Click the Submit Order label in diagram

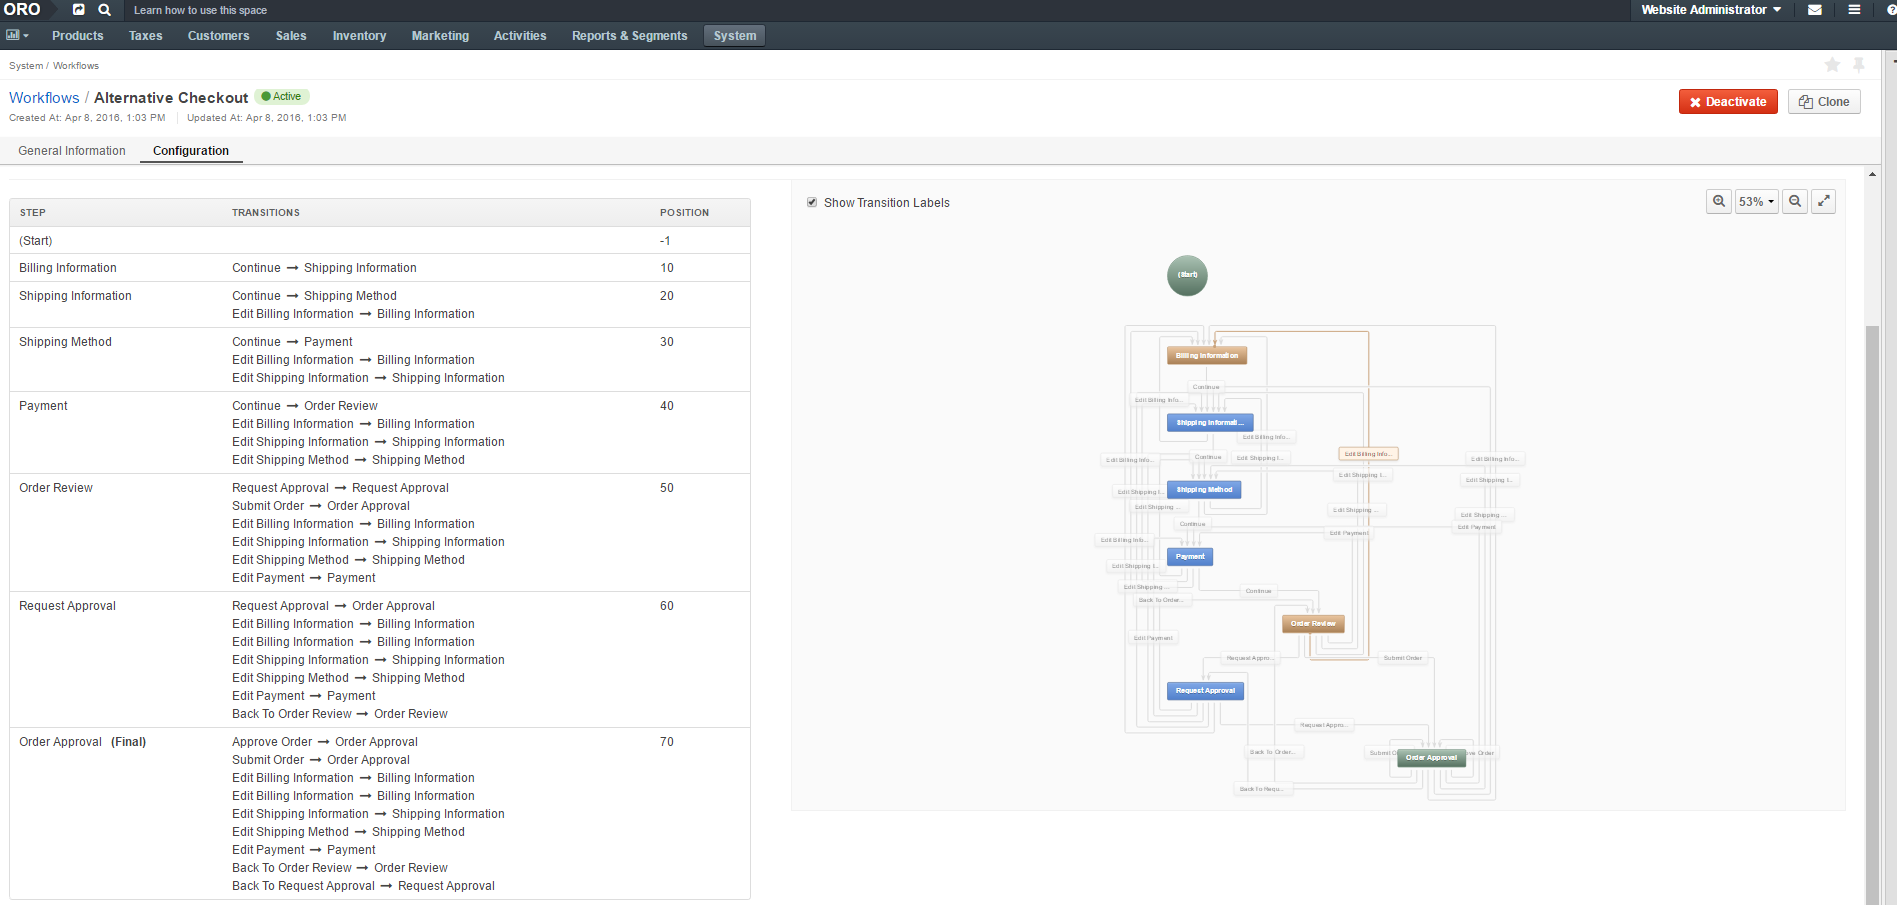point(1402,658)
